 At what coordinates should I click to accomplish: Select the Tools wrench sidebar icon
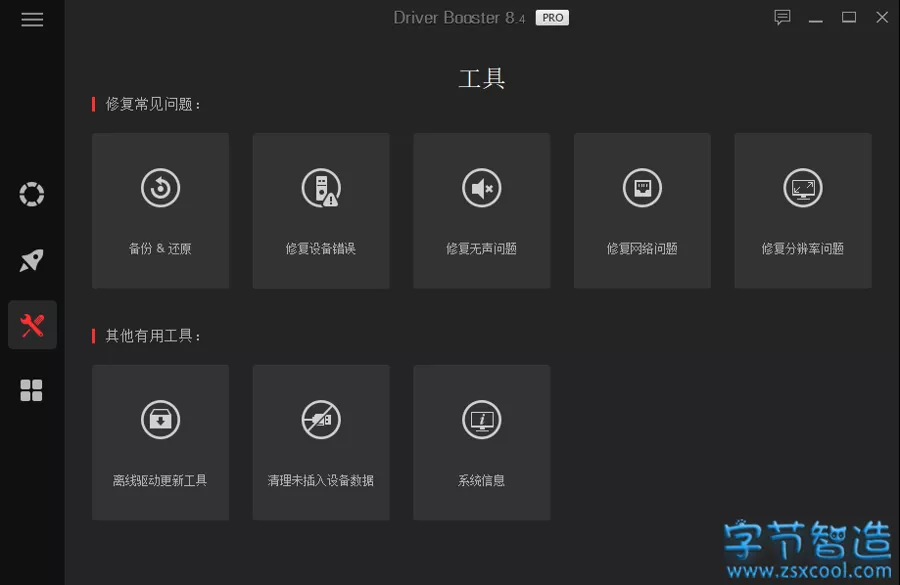pyautogui.click(x=32, y=325)
